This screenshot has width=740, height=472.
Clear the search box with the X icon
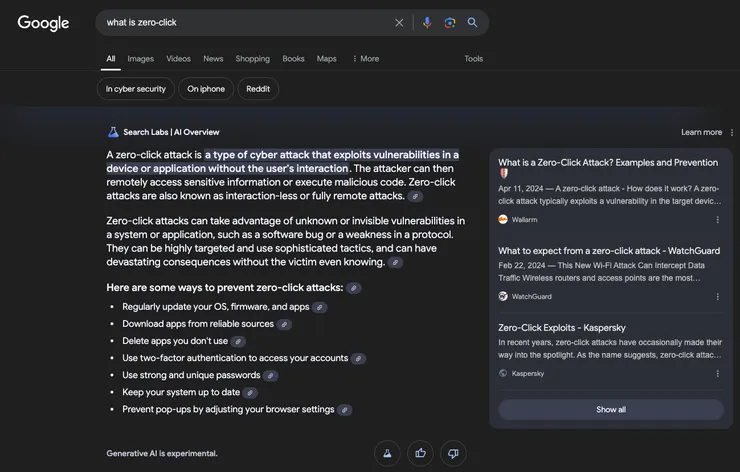click(399, 23)
